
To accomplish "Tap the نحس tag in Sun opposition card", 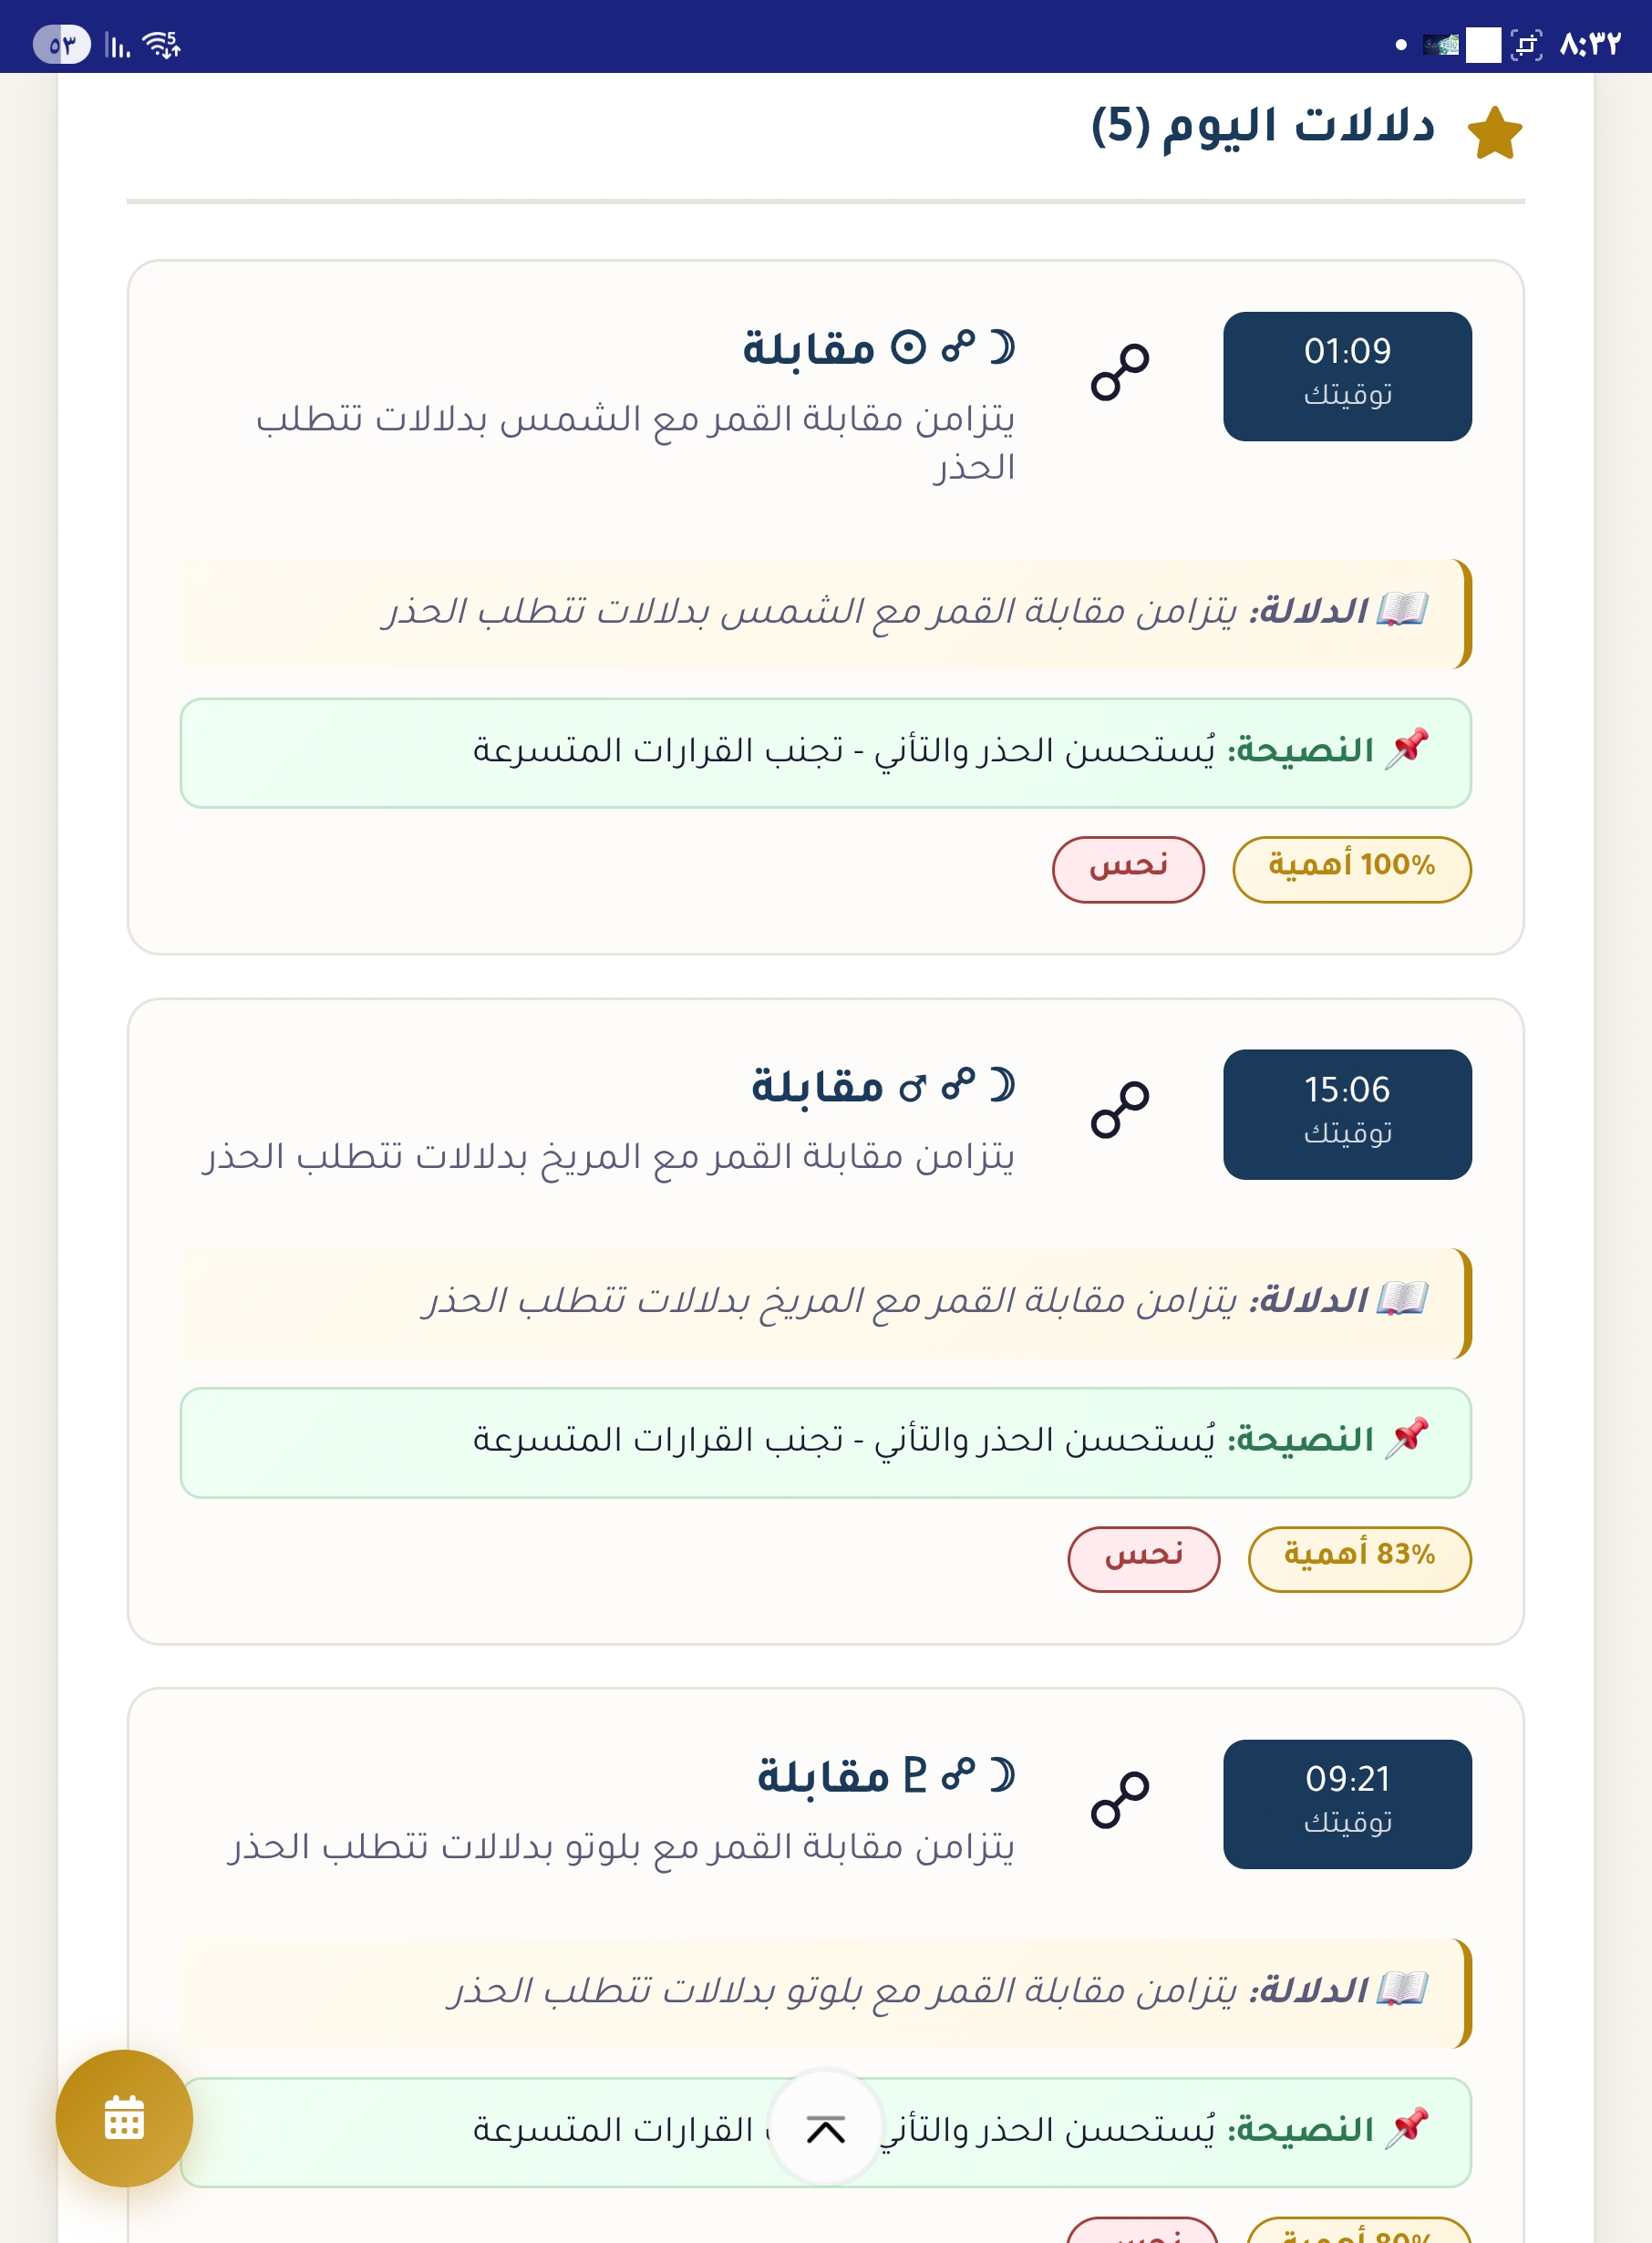I will 1127,868.
